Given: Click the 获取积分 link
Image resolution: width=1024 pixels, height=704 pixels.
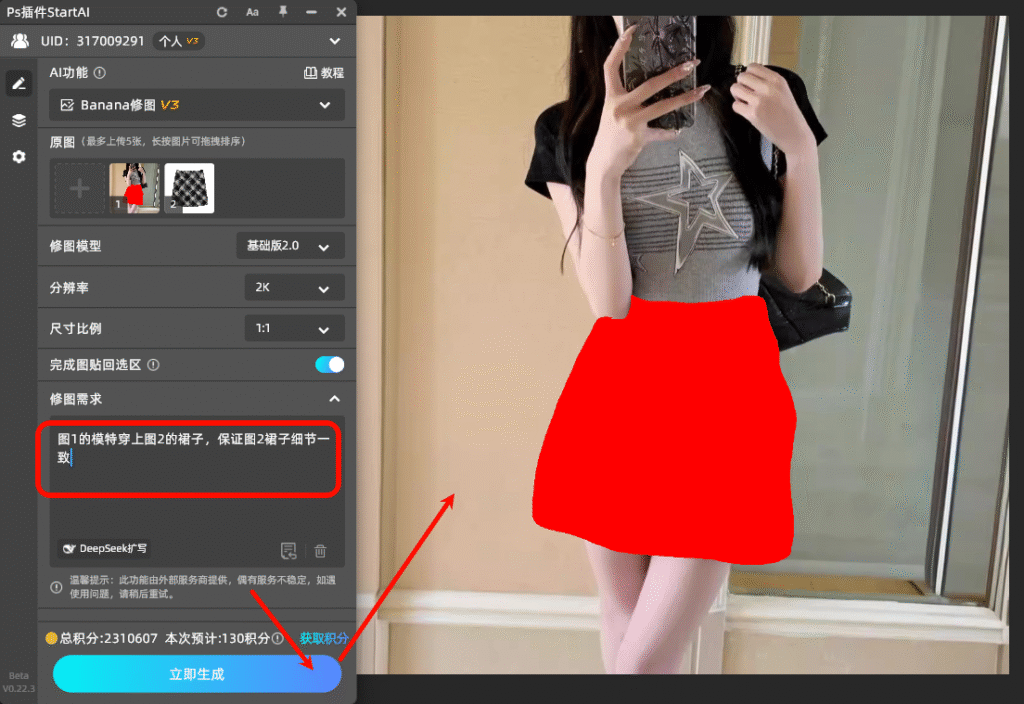Looking at the screenshot, I should [x=324, y=638].
